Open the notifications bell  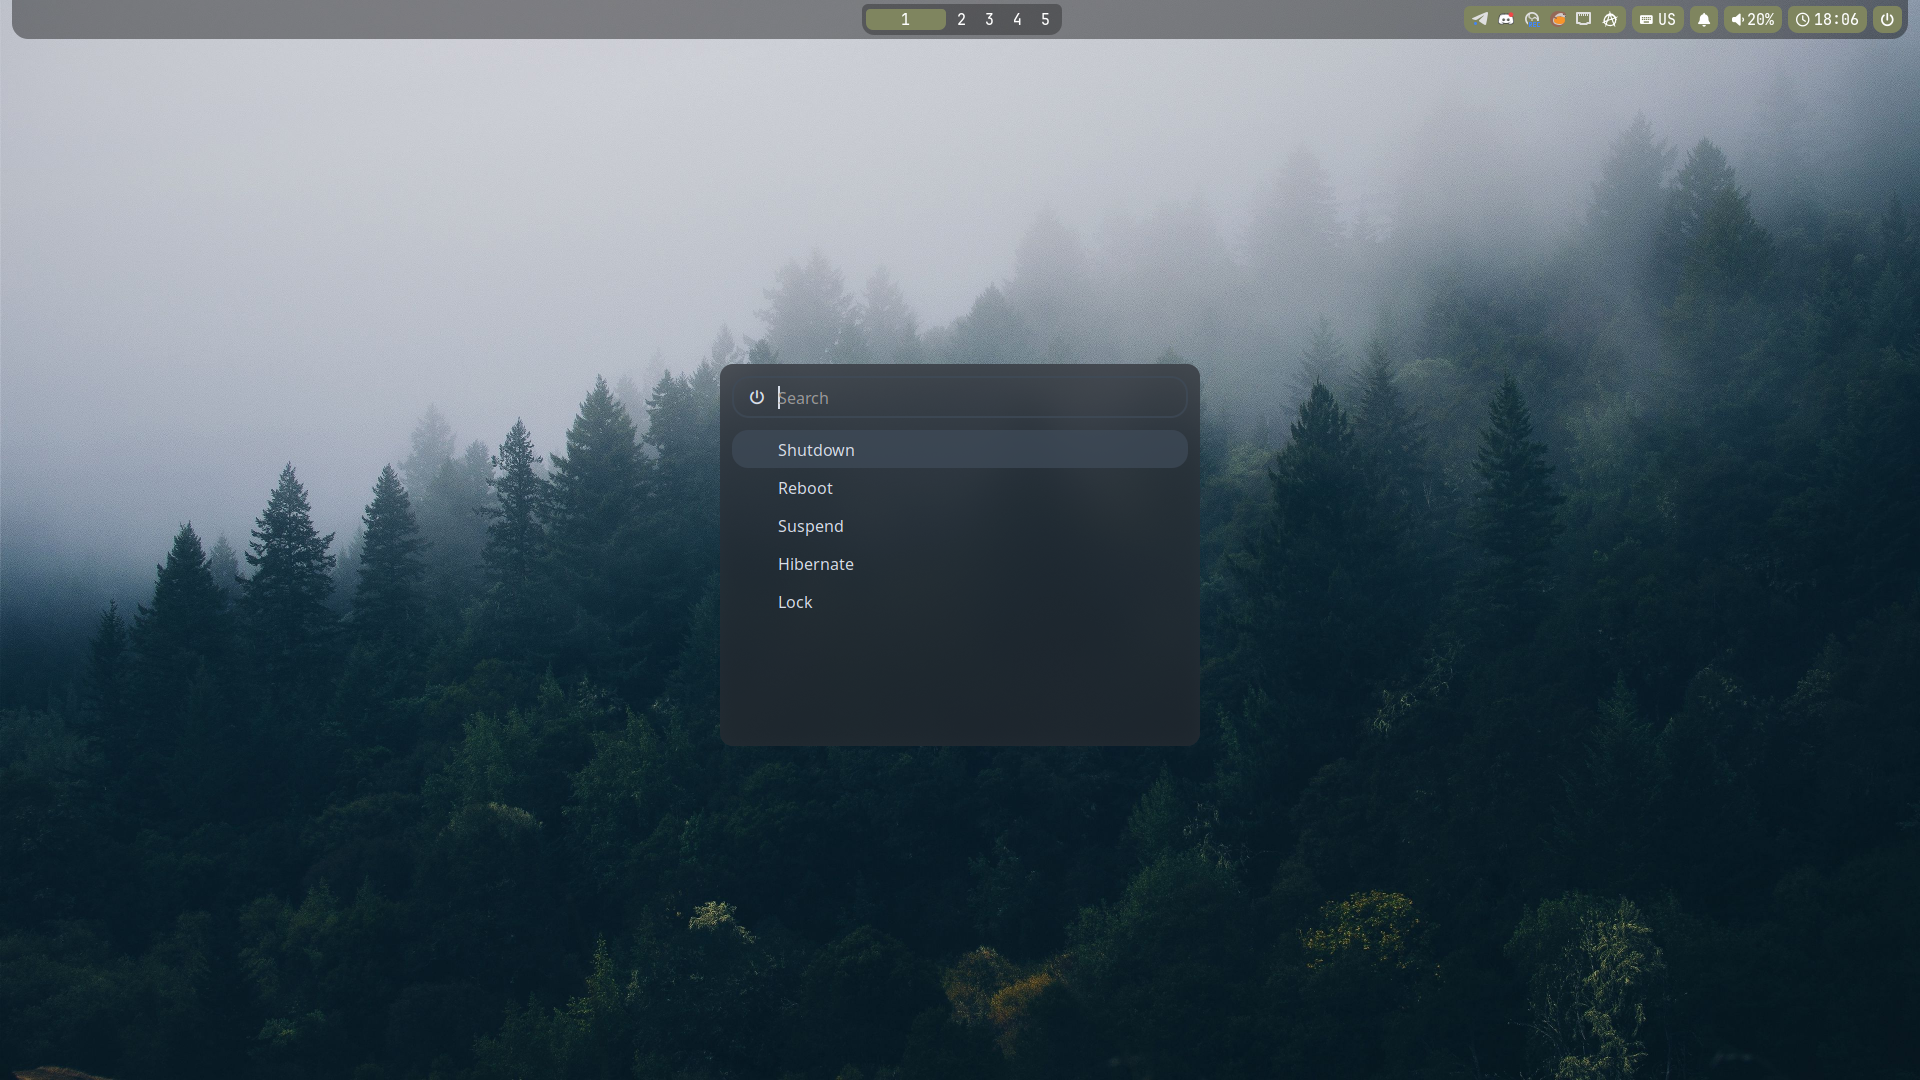pyautogui.click(x=1704, y=19)
